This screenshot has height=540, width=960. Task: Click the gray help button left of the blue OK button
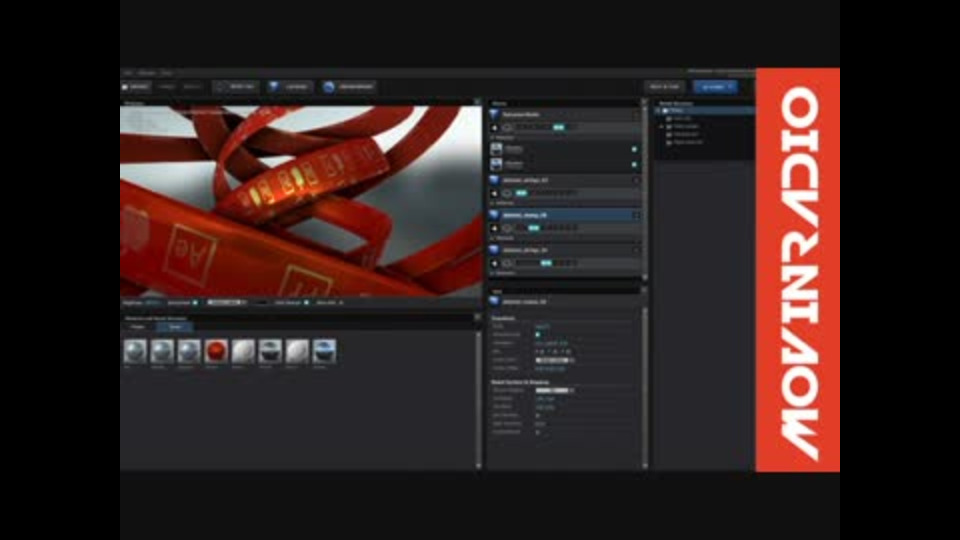tap(664, 87)
